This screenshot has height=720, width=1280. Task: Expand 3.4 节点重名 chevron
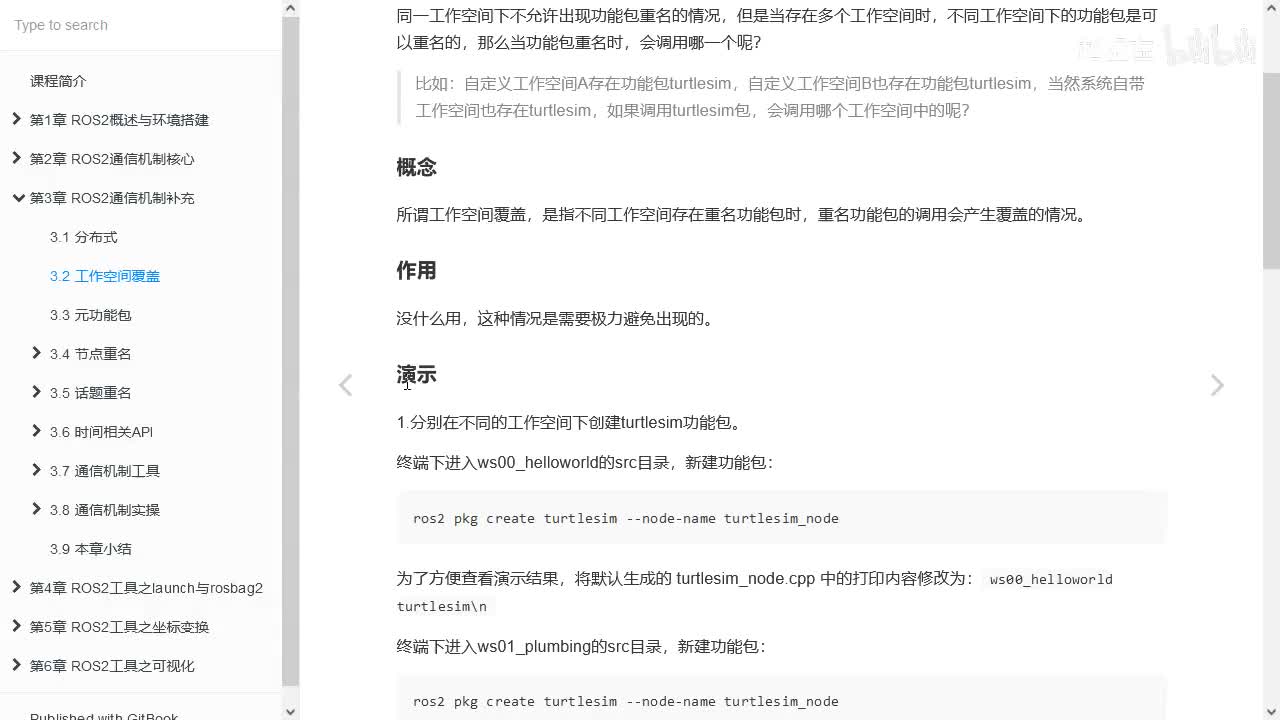tap(36, 353)
